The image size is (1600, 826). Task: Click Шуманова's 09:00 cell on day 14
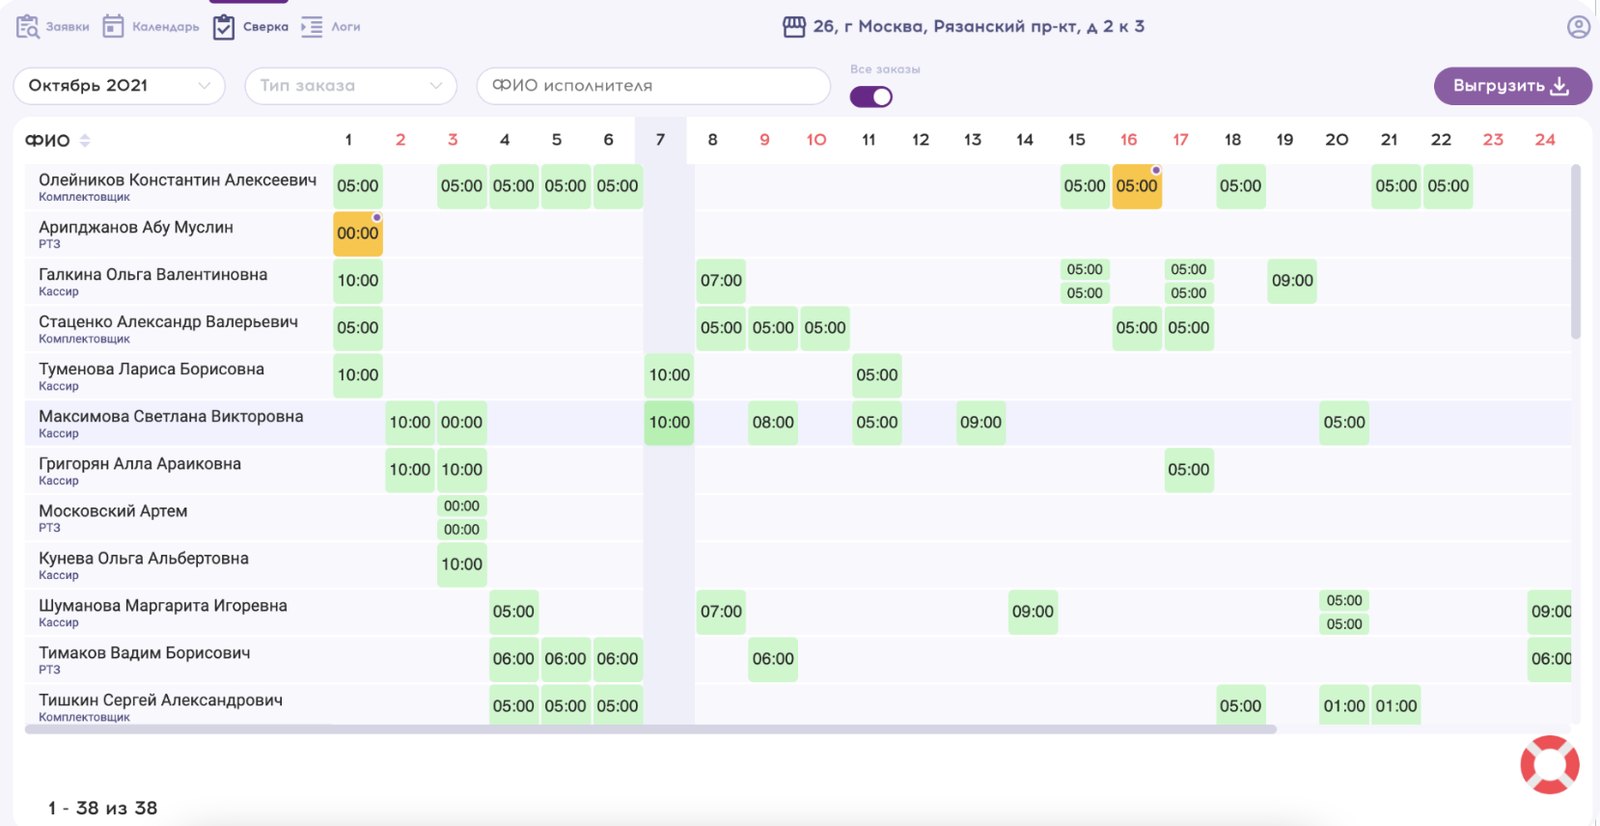point(1033,611)
